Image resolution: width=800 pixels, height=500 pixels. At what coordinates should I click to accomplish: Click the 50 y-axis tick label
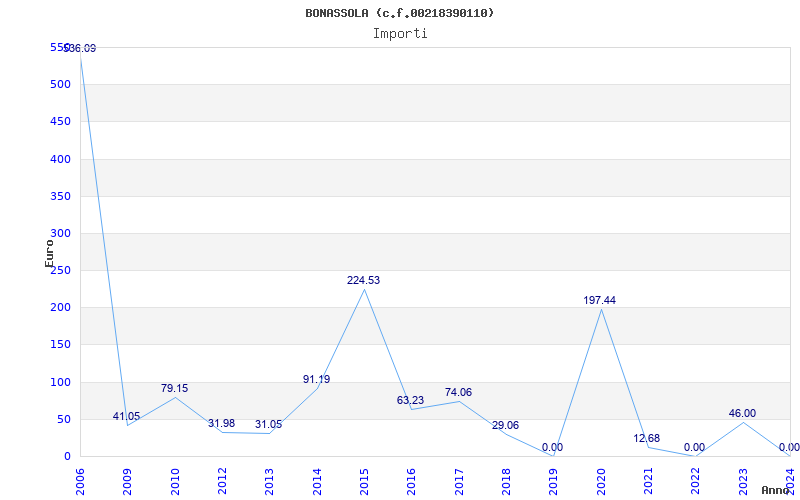tap(63, 419)
